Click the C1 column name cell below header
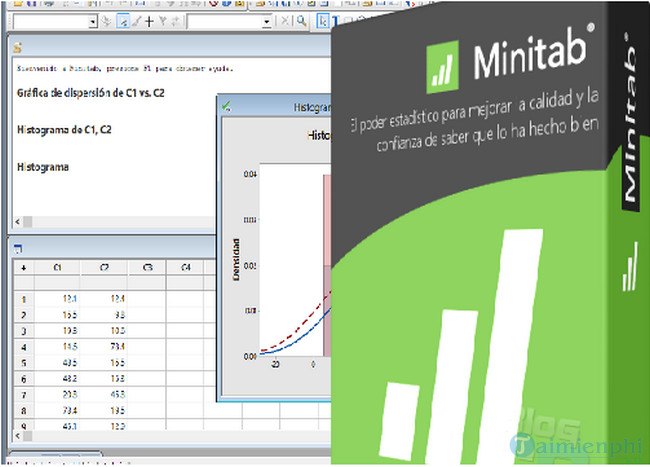The image size is (650, 467). pyautogui.click(x=57, y=283)
